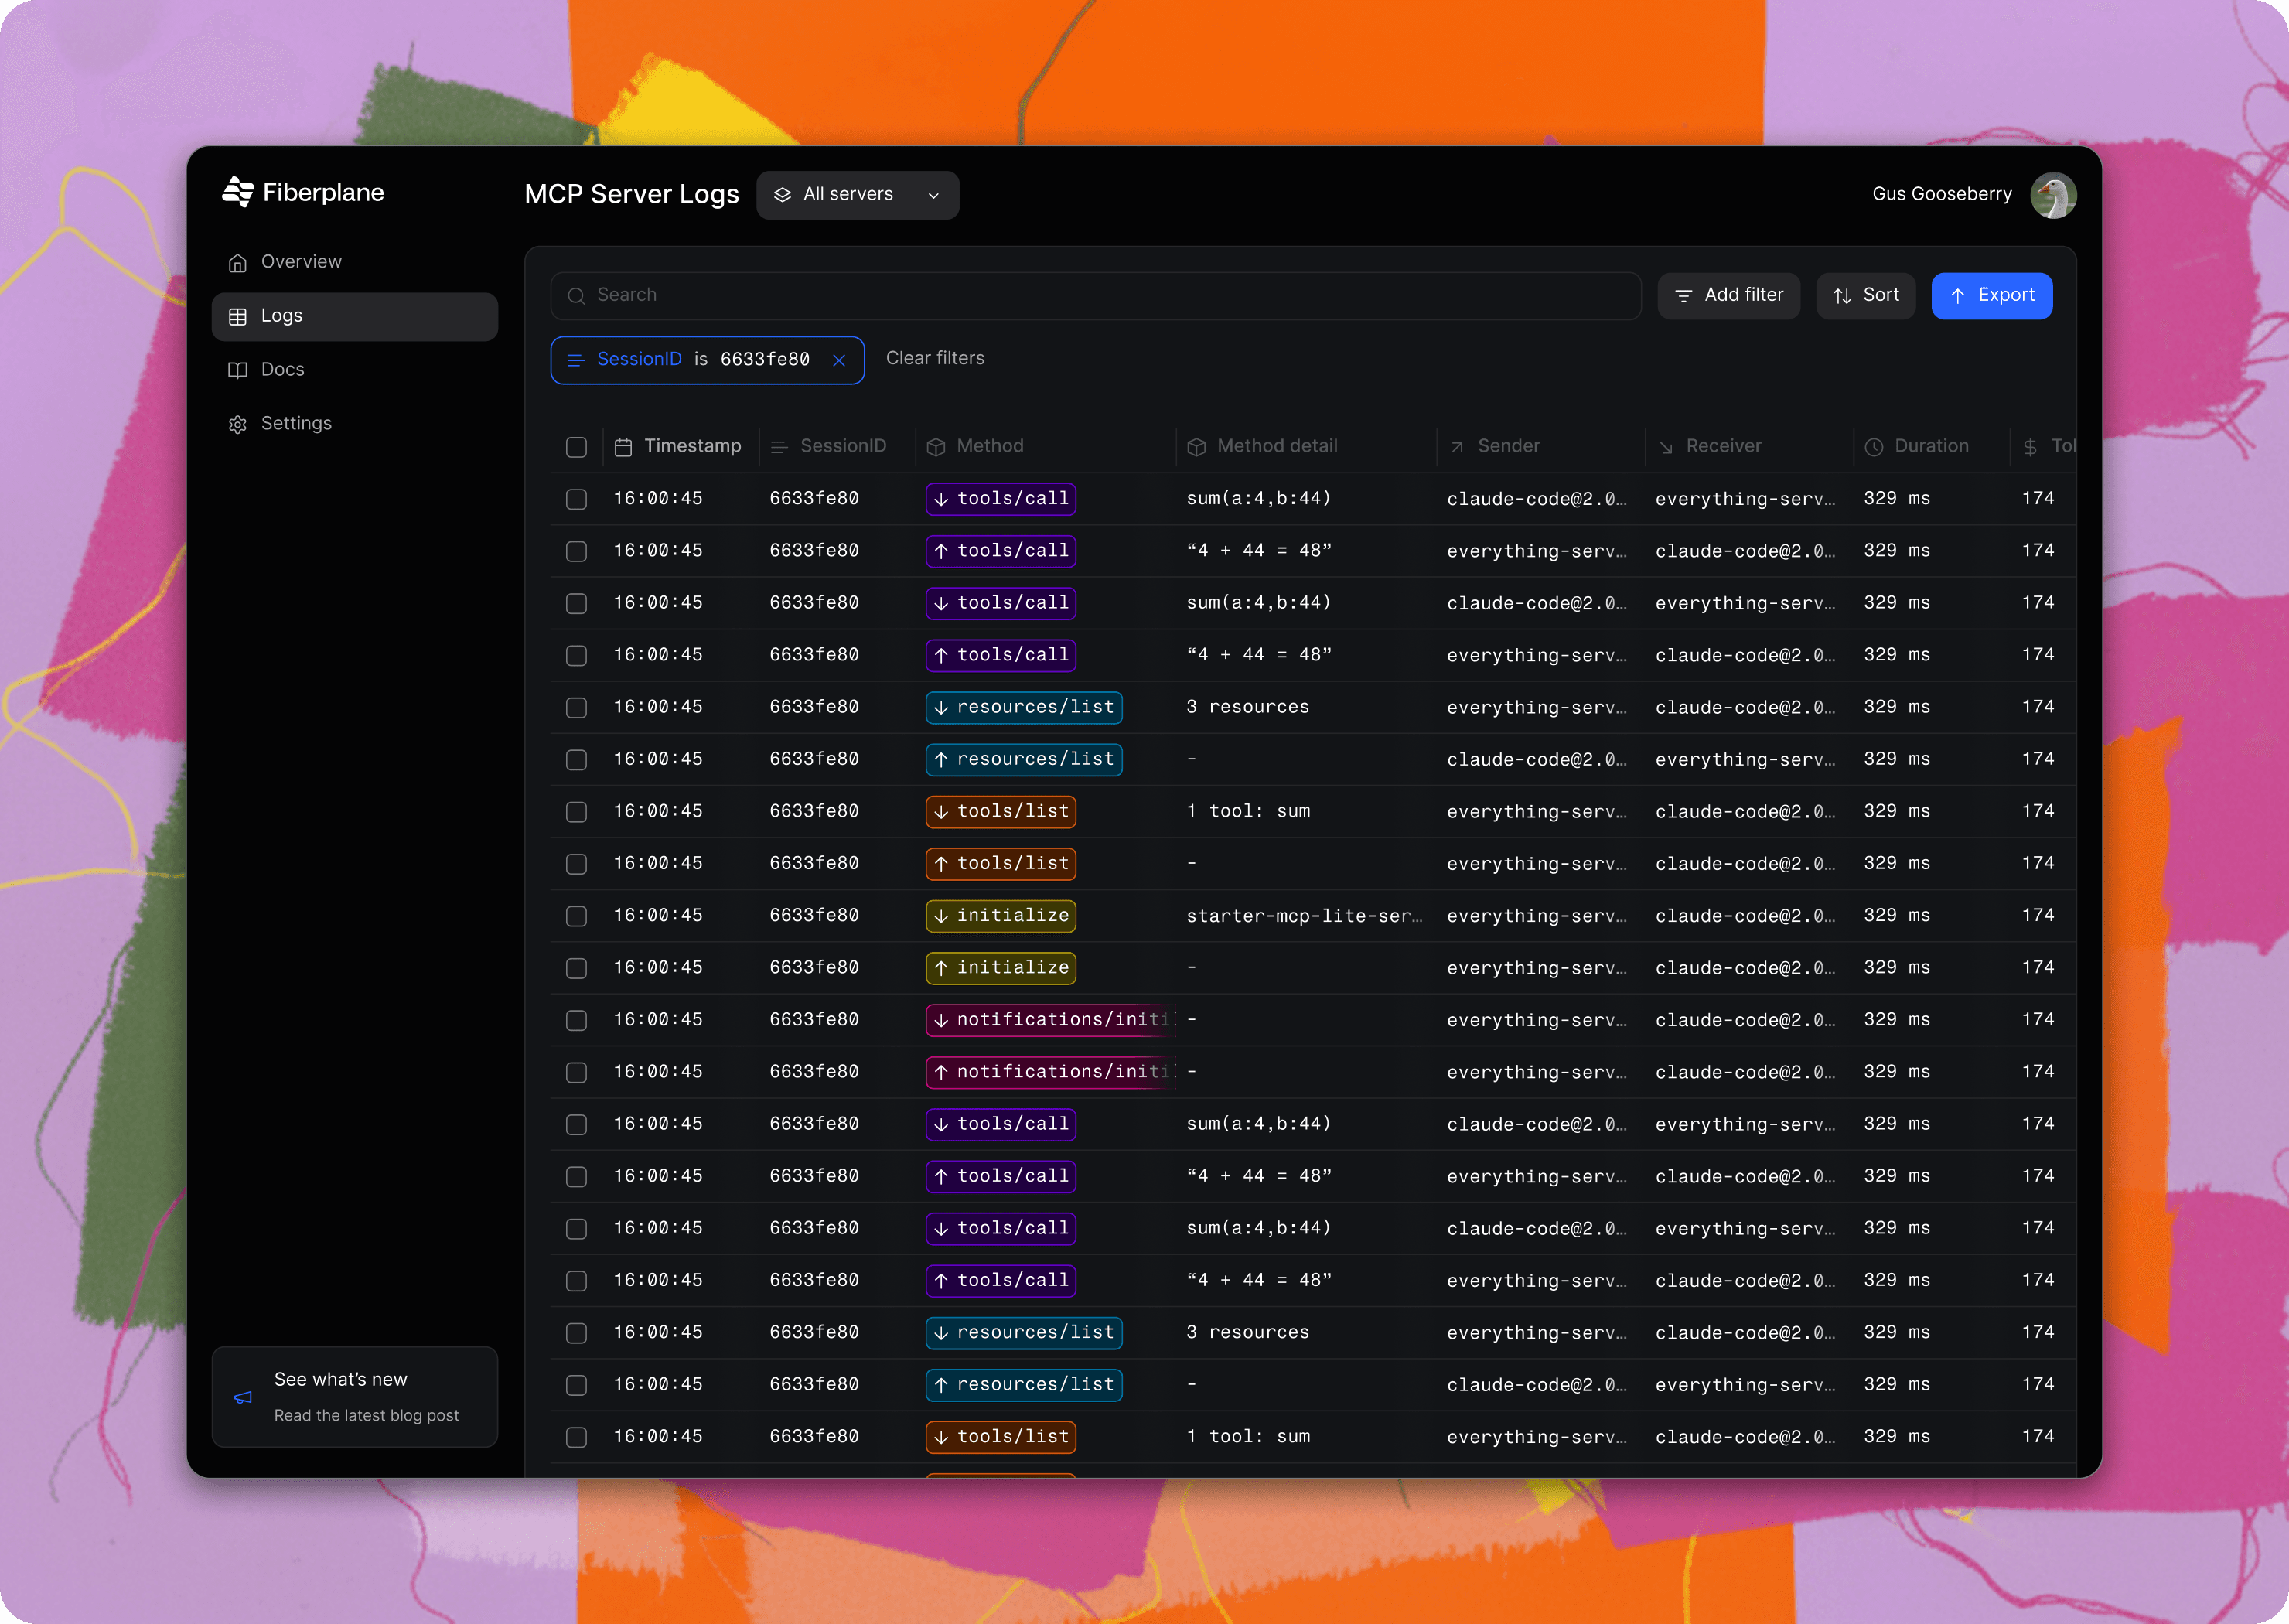This screenshot has height=1624, width=2289.
Task: Click the Docs book icon
Action: pos(238,370)
